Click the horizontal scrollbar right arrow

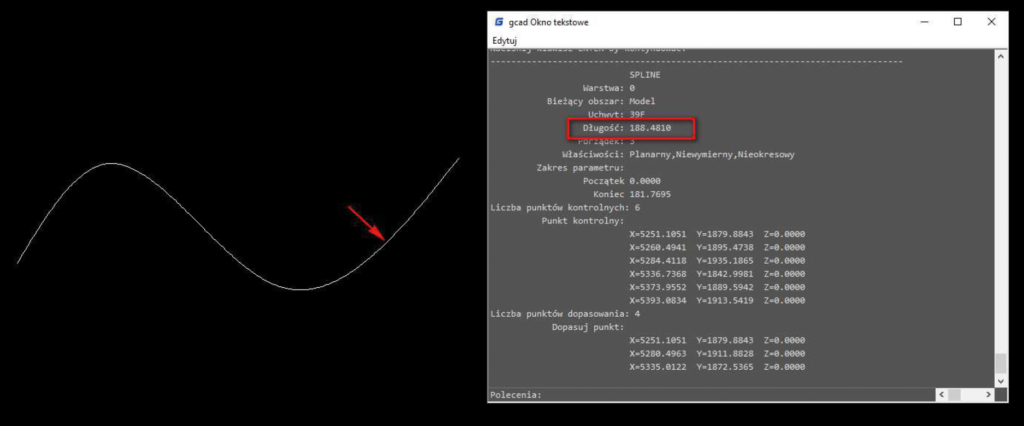[x=988, y=395]
